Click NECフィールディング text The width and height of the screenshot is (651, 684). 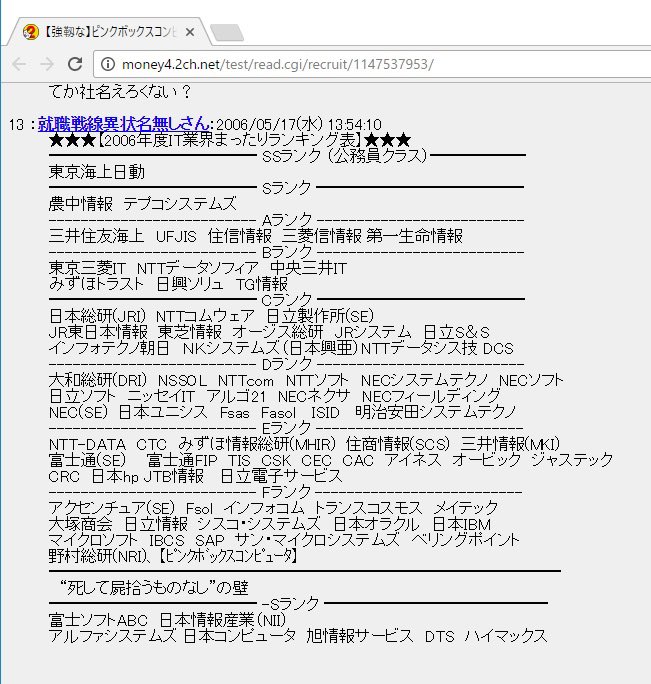point(431,397)
